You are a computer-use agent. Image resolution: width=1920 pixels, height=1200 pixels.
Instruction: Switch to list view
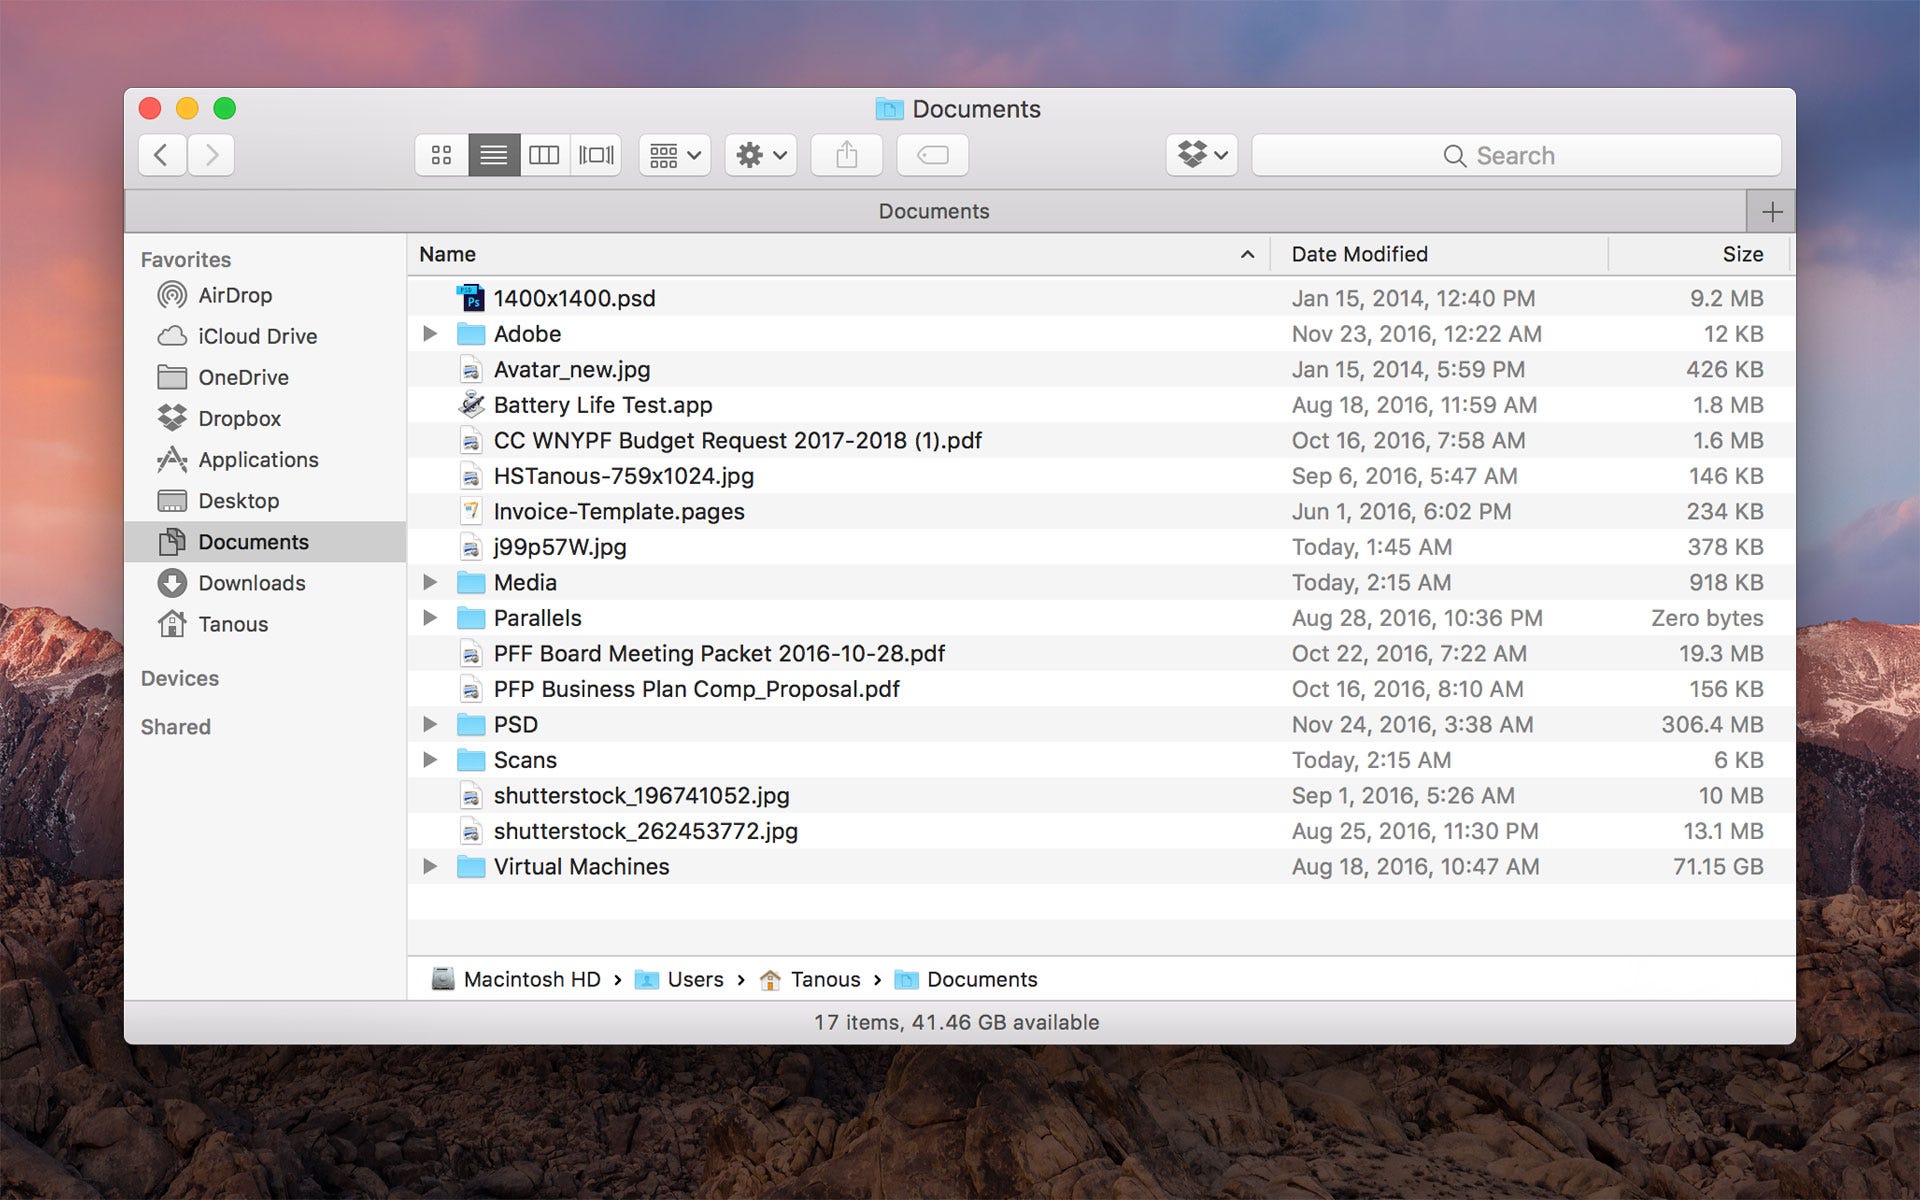point(493,155)
